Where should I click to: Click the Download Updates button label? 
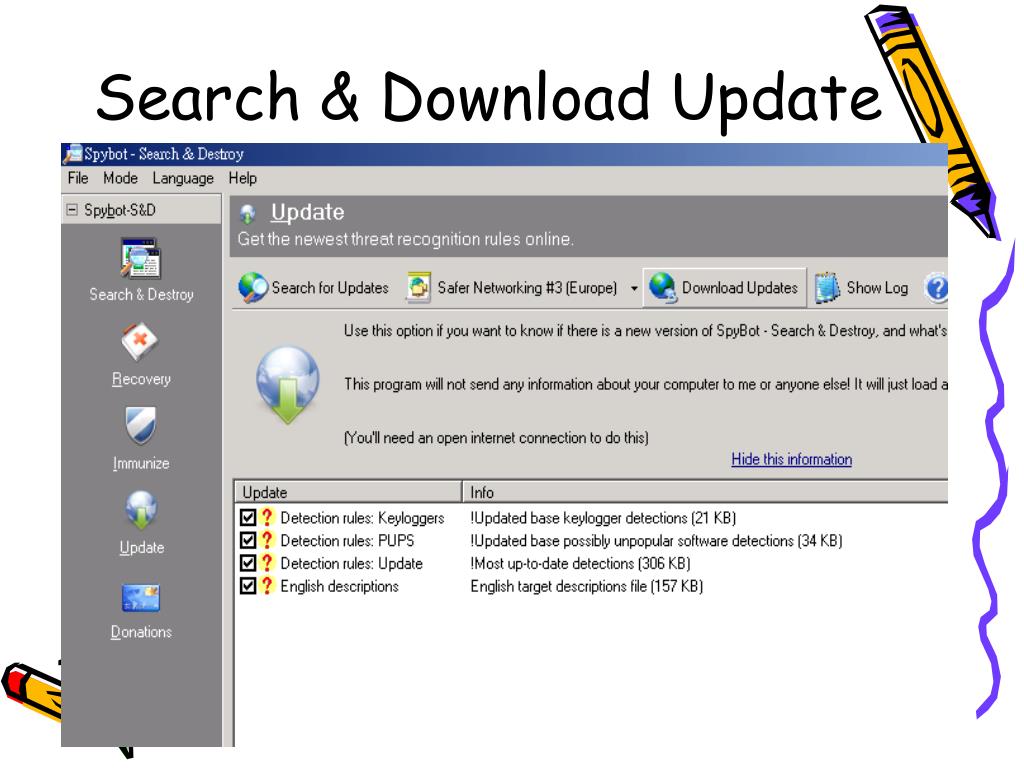tap(740, 288)
